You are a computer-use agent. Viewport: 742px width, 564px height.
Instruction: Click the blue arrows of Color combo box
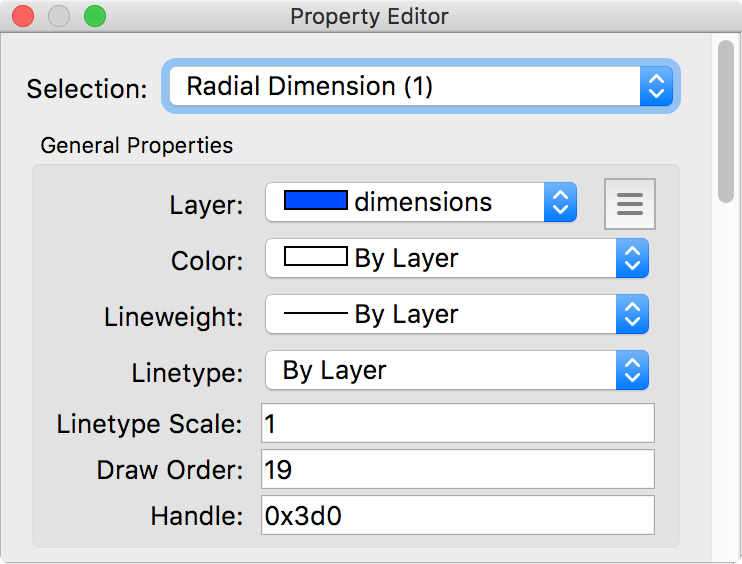631,259
